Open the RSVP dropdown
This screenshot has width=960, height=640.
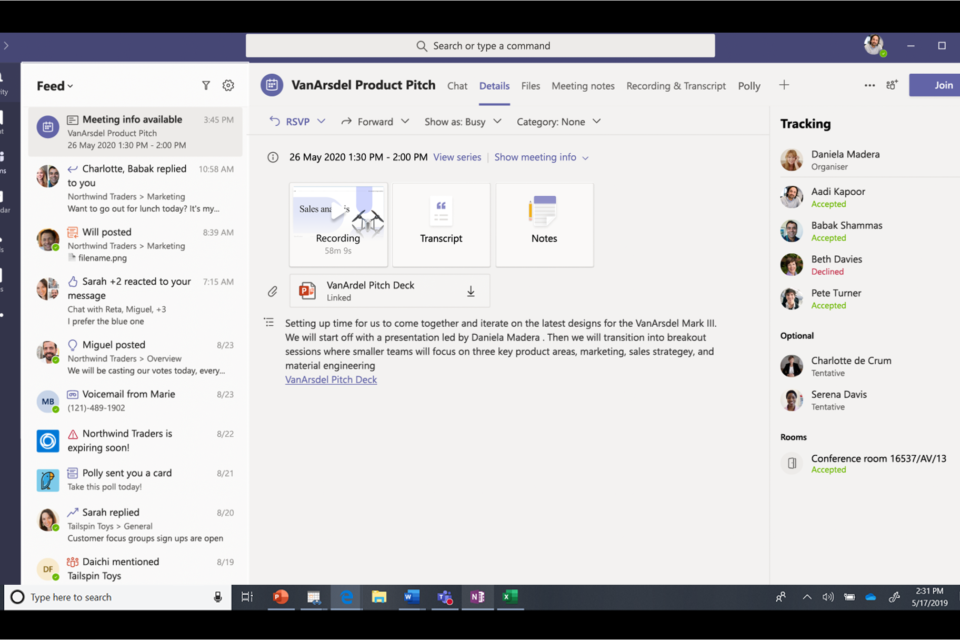pyautogui.click(x=321, y=121)
